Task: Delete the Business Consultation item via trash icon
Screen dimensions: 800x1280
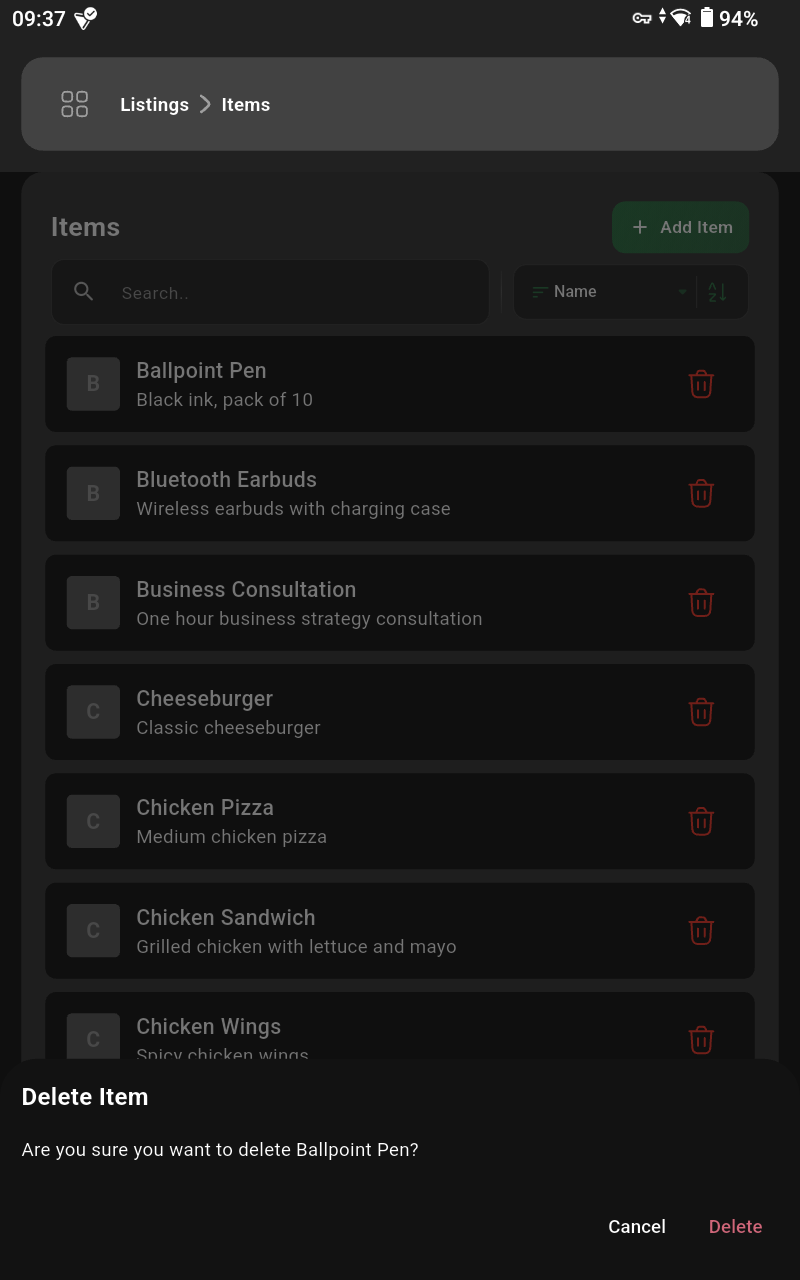Action: click(701, 602)
